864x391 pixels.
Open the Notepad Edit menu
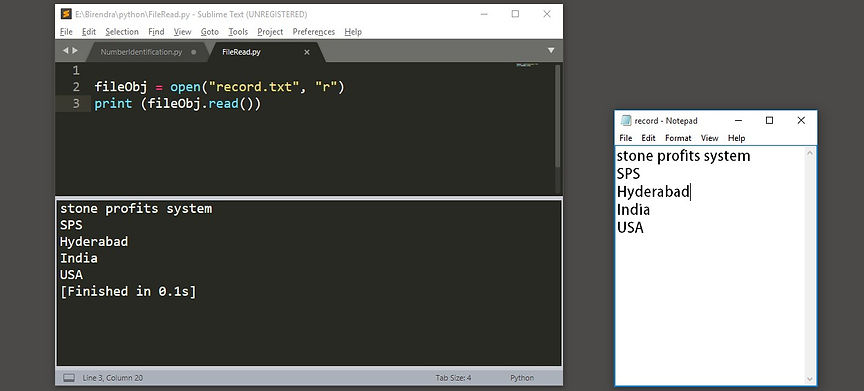pos(648,138)
